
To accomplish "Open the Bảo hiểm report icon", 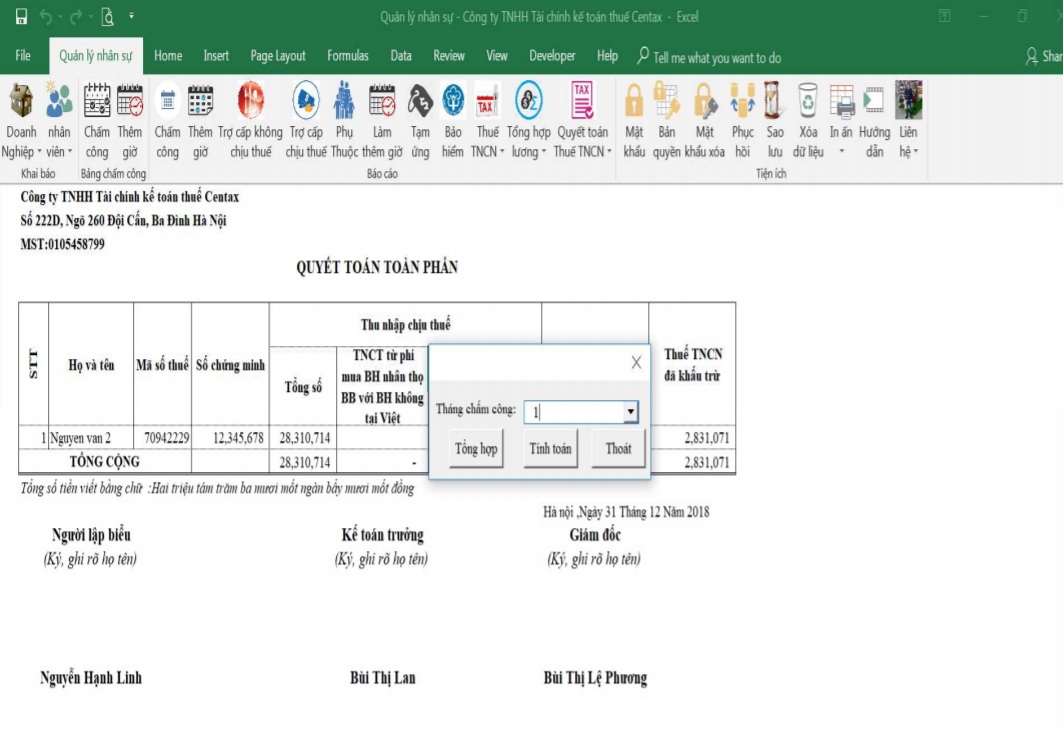I will (x=453, y=102).
